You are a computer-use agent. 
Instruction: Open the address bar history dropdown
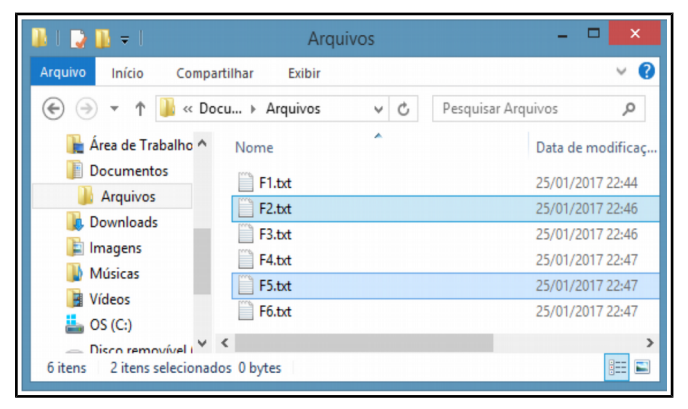click(378, 109)
